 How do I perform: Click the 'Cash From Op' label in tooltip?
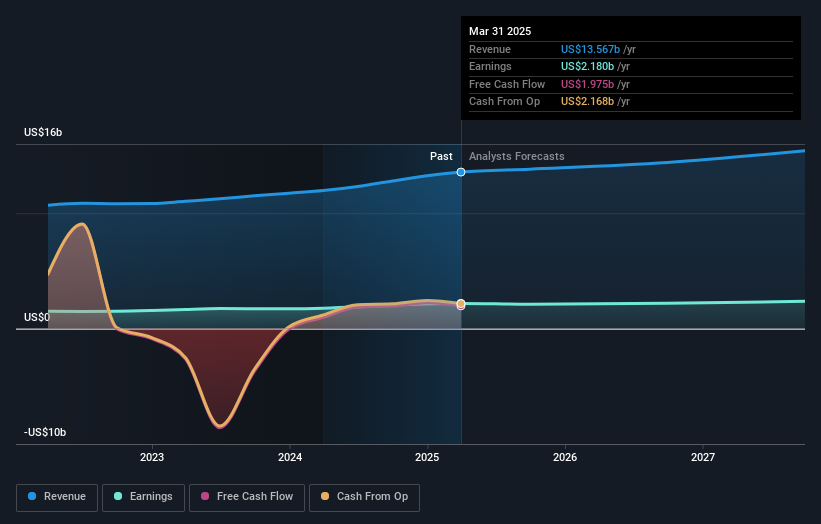pos(504,102)
